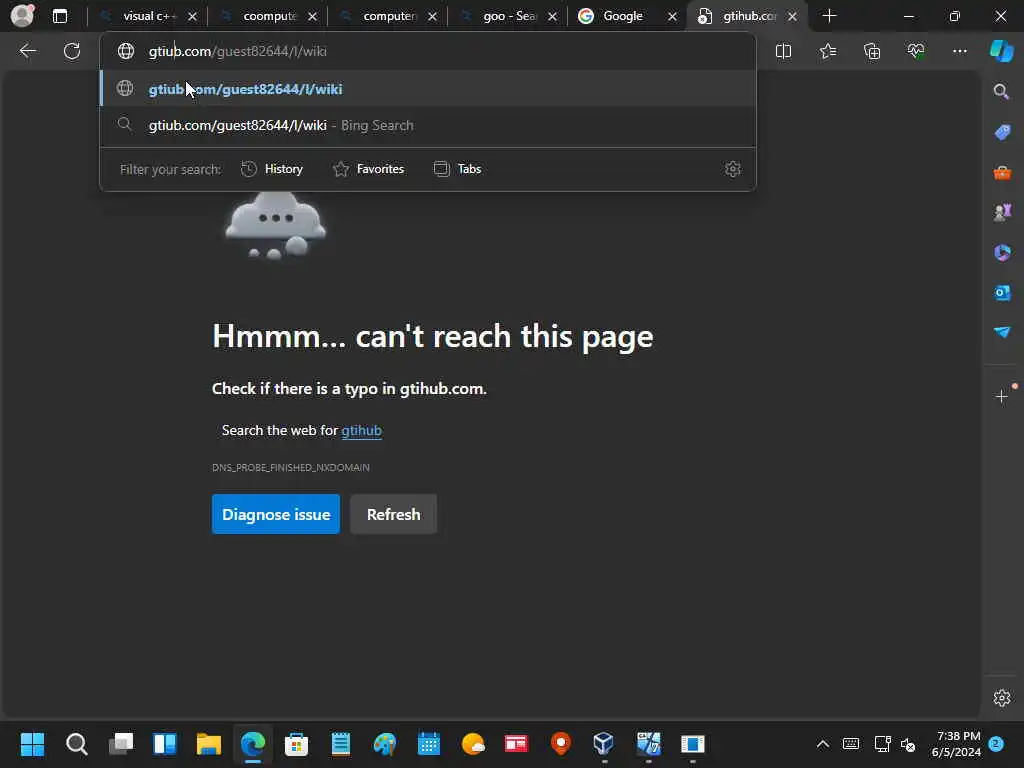Screen dimensions: 1024x768
Task: Filter suggestions by Tabs
Action: point(457,169)
